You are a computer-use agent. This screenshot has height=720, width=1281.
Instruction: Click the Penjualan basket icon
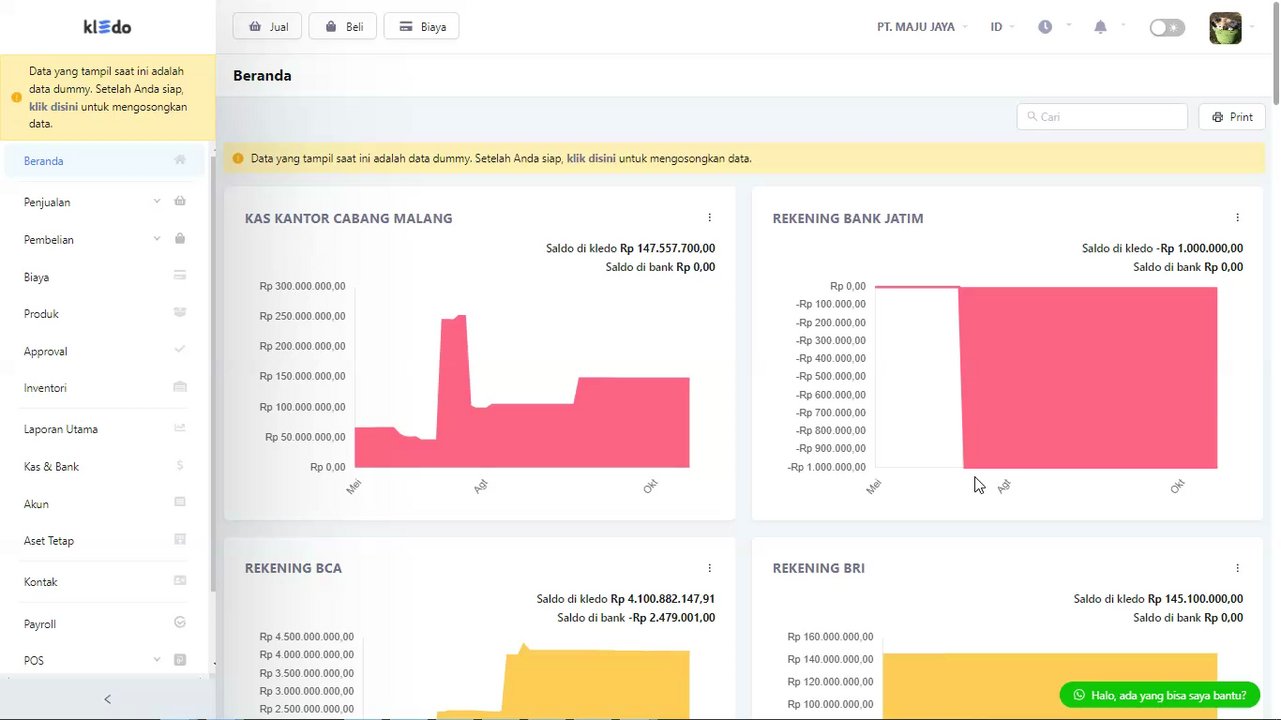tap(180, 201)
